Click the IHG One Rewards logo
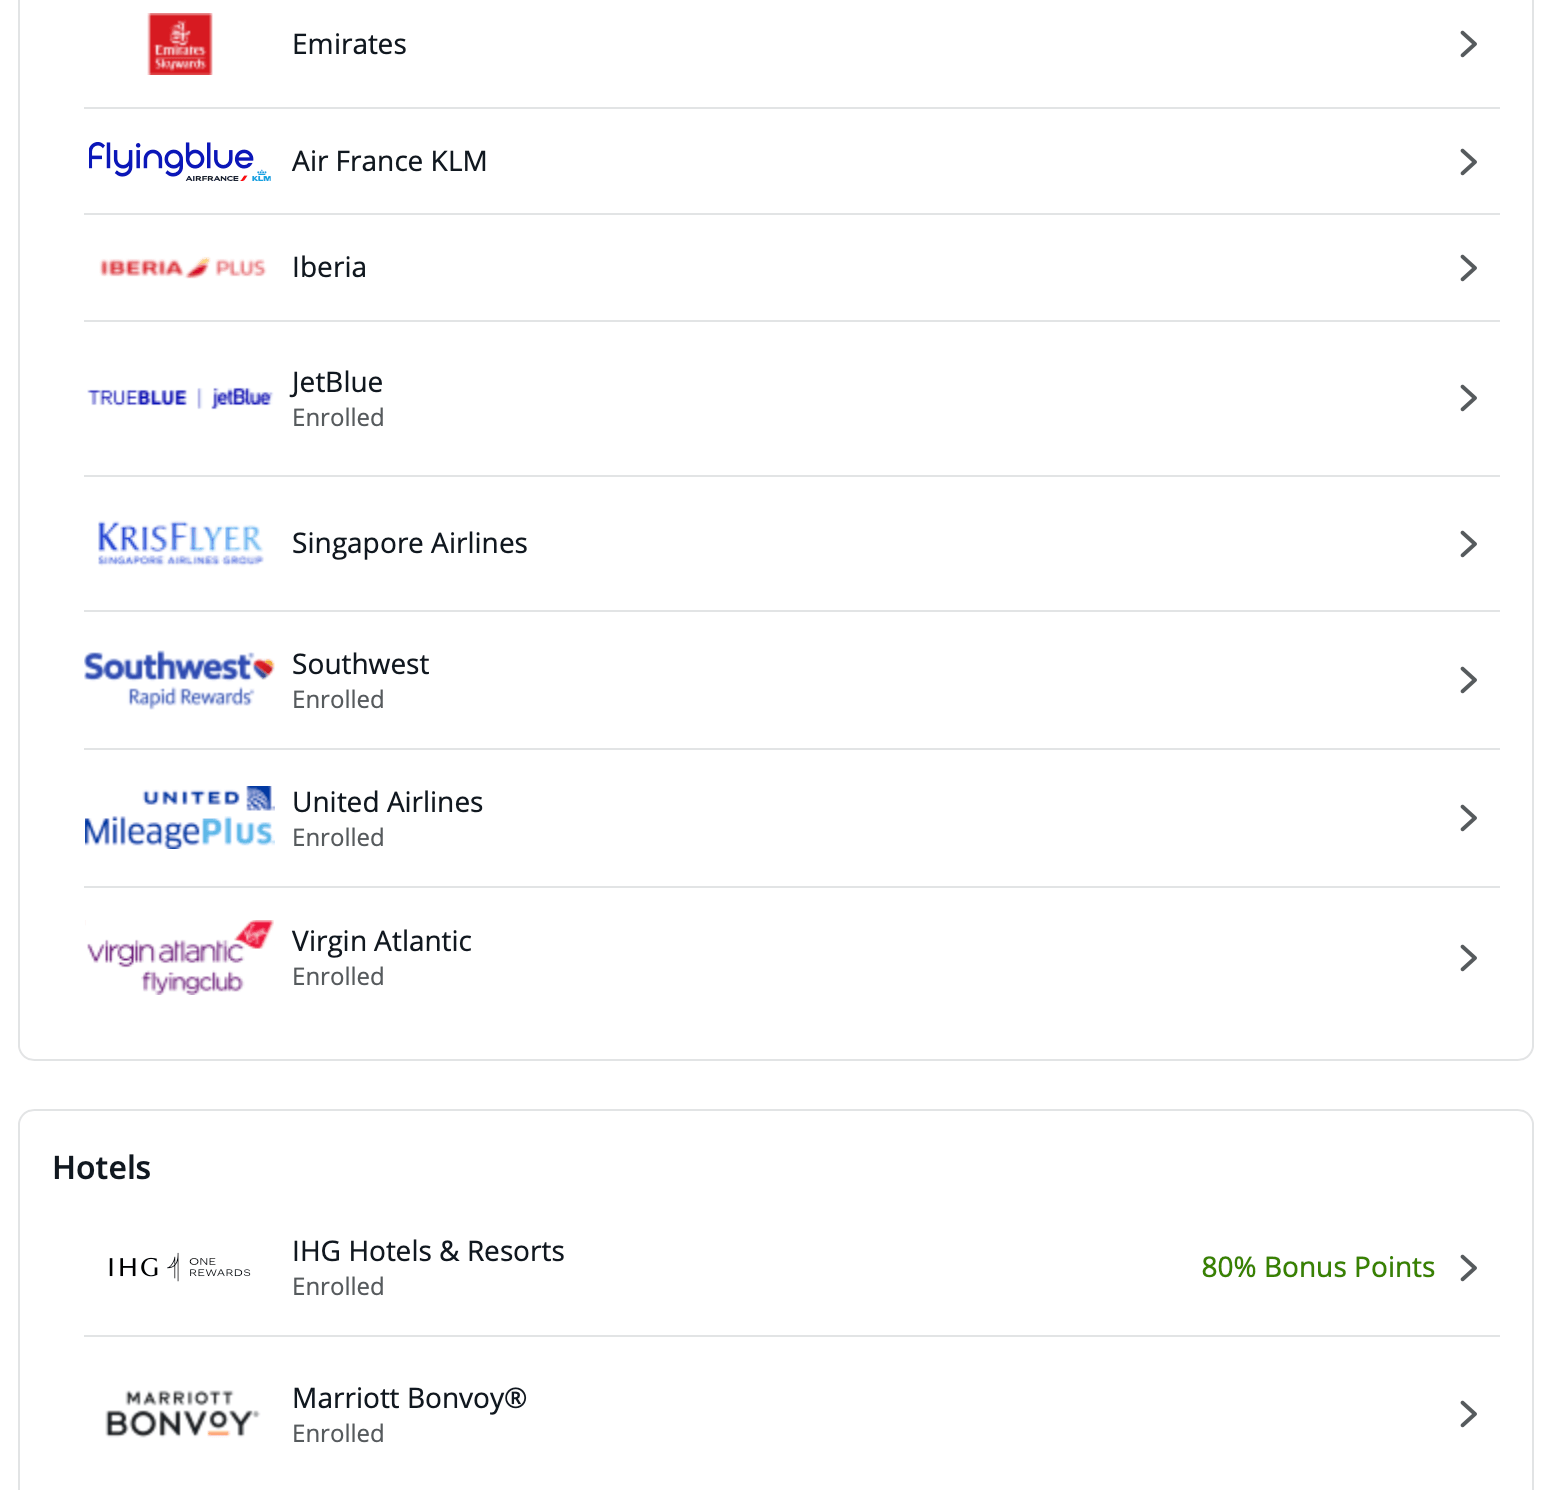The width and height of the screenshot is (1544, 1490). click(179, 1267)
